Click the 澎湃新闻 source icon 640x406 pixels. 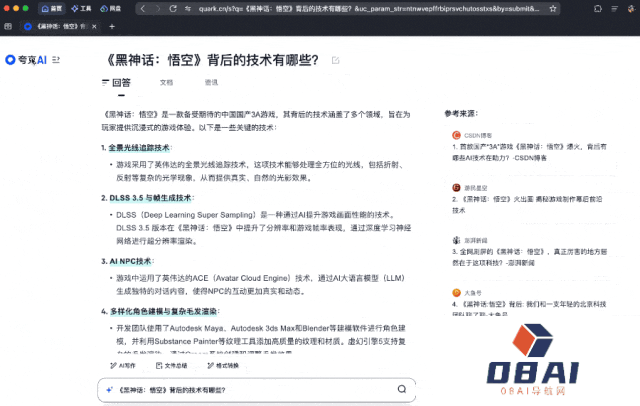coord(455,240)
